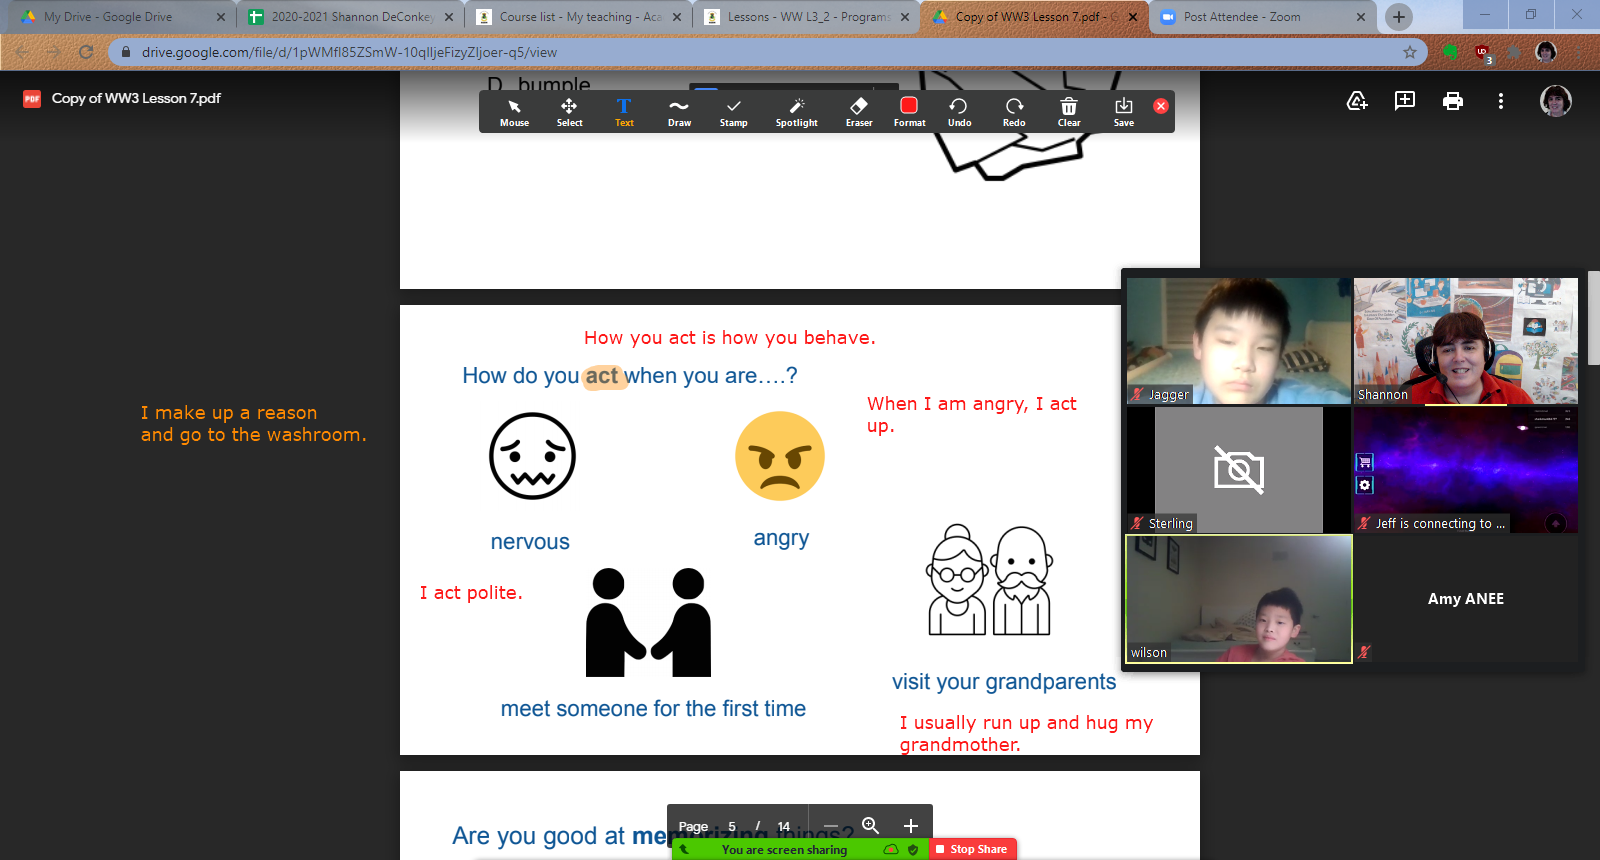The width and height of the screenshot is (1600, 860).
Task: Click the address bar URL
Action: point(349,52)
